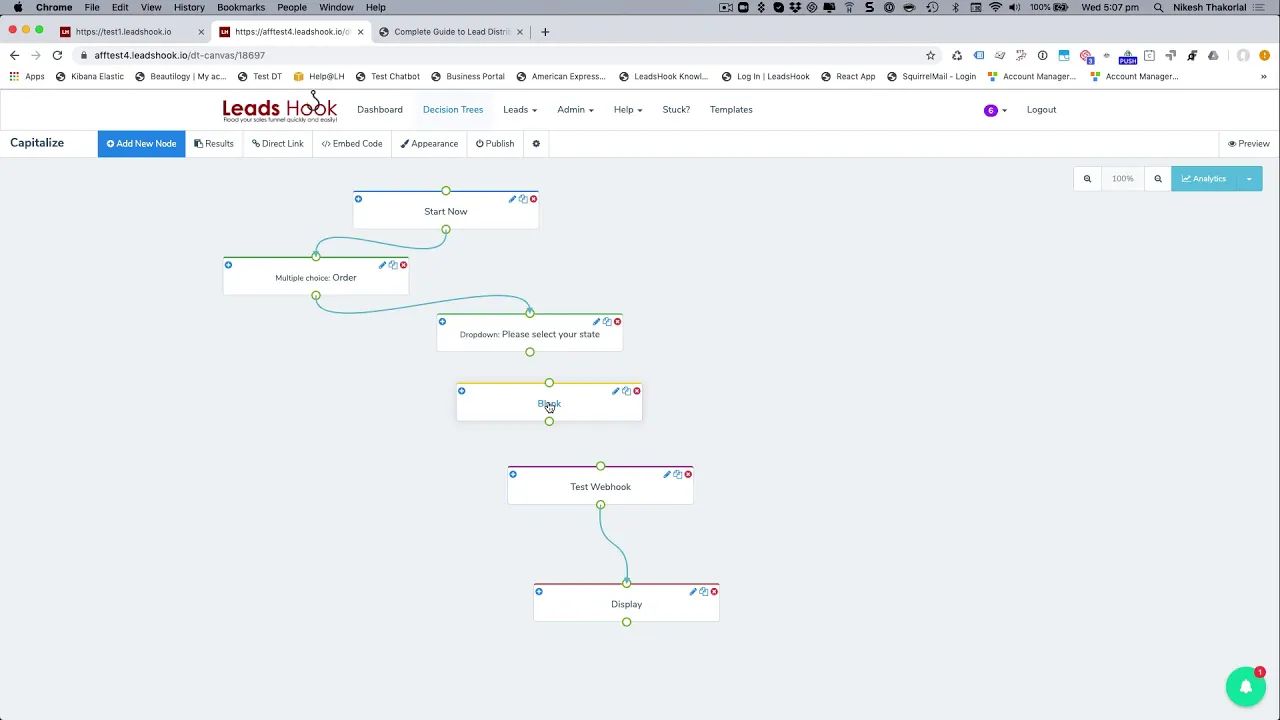Show more bookmarks with the chevron
Screen dimensions: 1280x720
(1263, 76)
